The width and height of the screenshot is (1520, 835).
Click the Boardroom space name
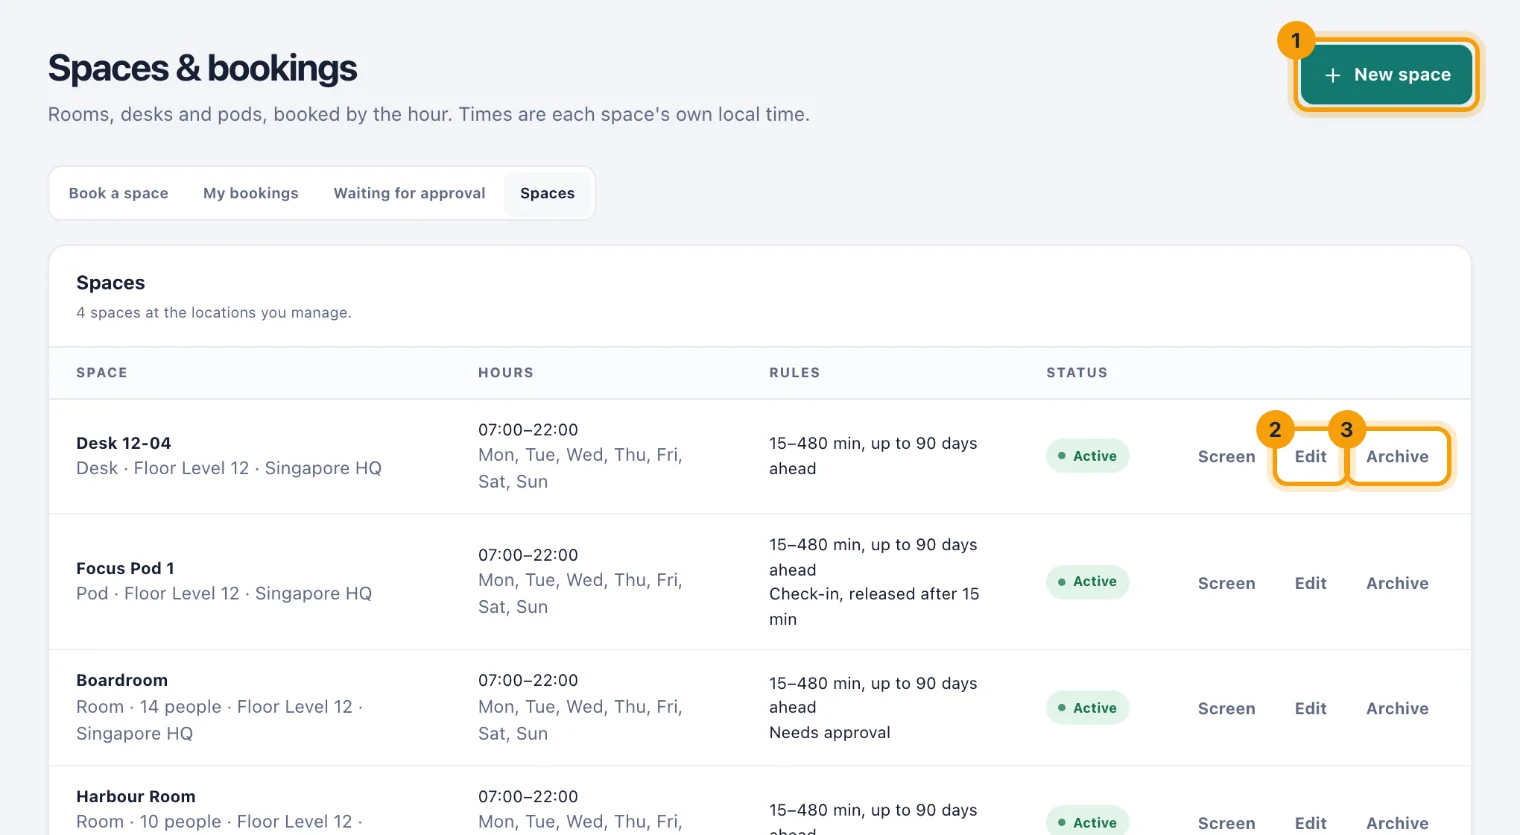click(122, 680)
